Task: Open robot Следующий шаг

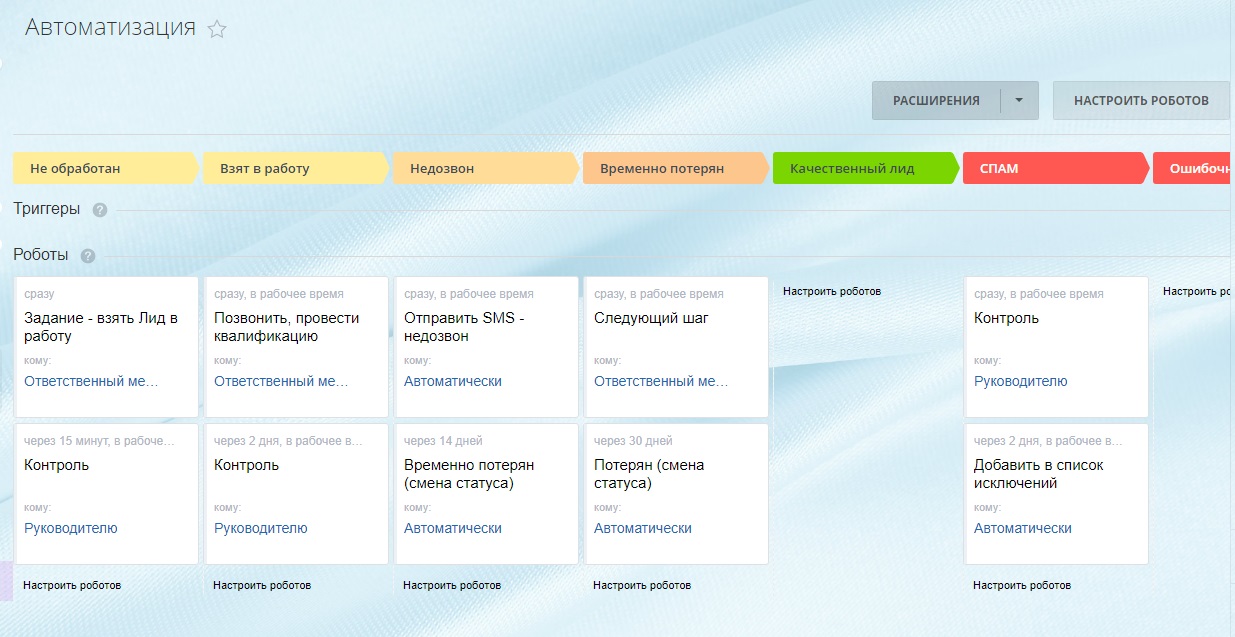Action: pyautogui.click(x=677, y=347)
